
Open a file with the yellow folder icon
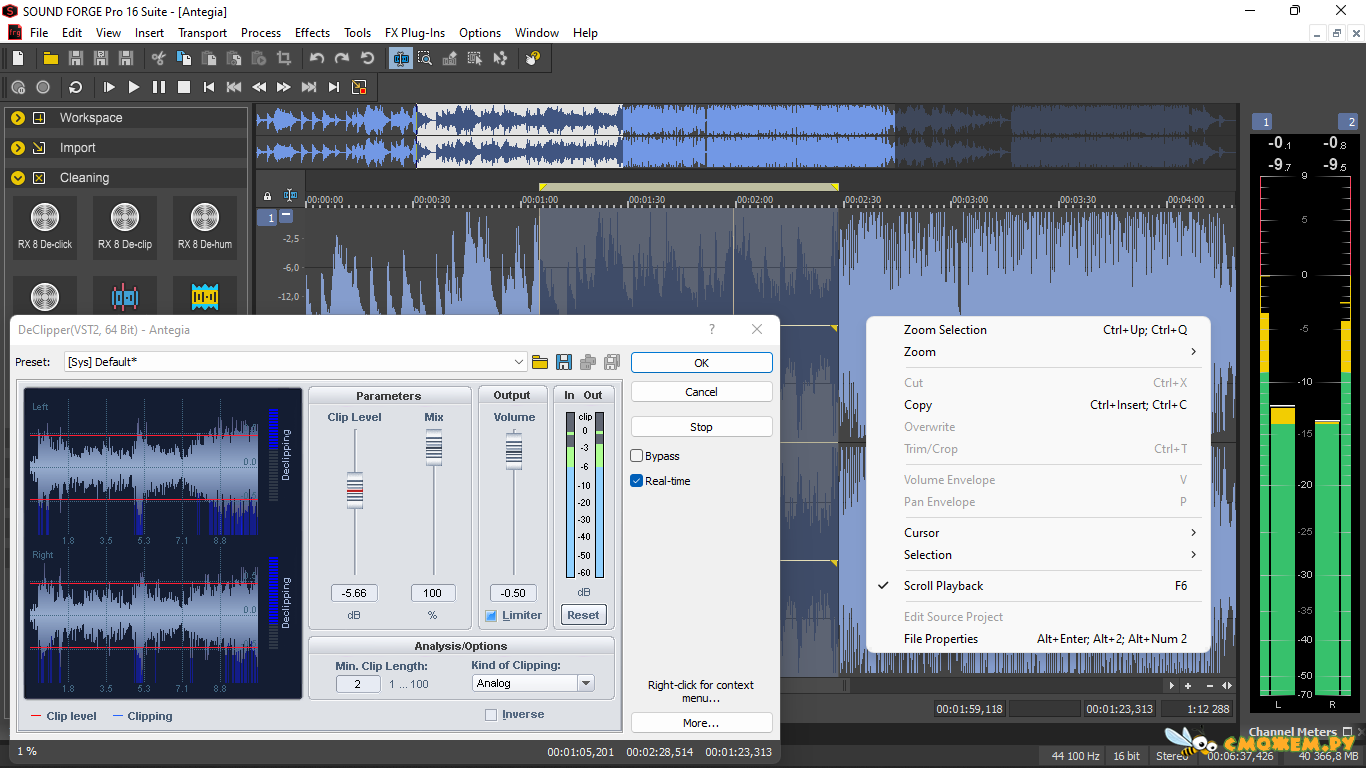click(50, 59)
